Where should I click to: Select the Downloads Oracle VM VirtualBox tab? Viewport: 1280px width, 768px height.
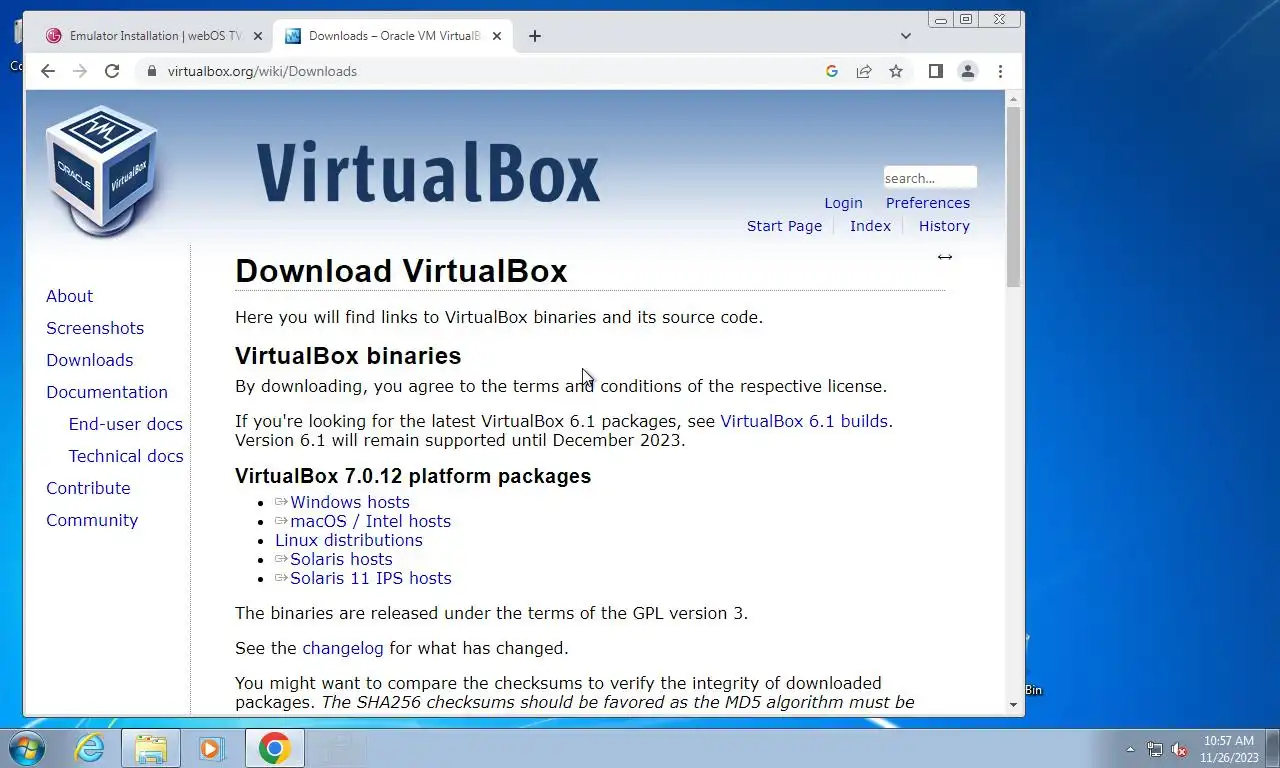(393, 36)
